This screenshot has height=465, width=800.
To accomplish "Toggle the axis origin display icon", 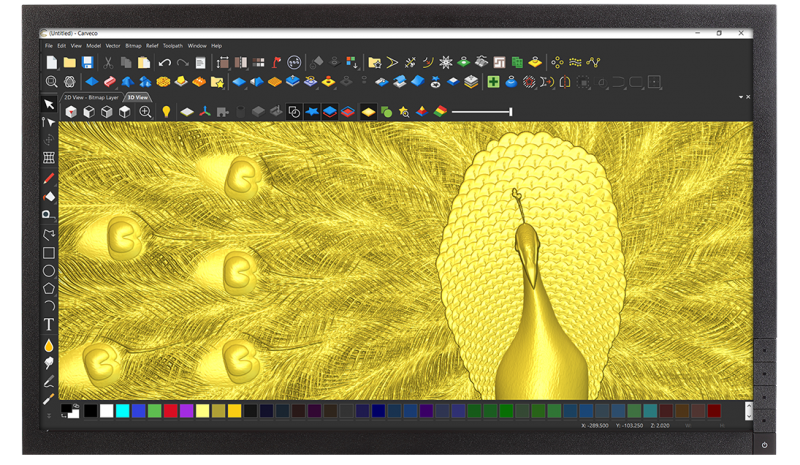I will [203, 111].
